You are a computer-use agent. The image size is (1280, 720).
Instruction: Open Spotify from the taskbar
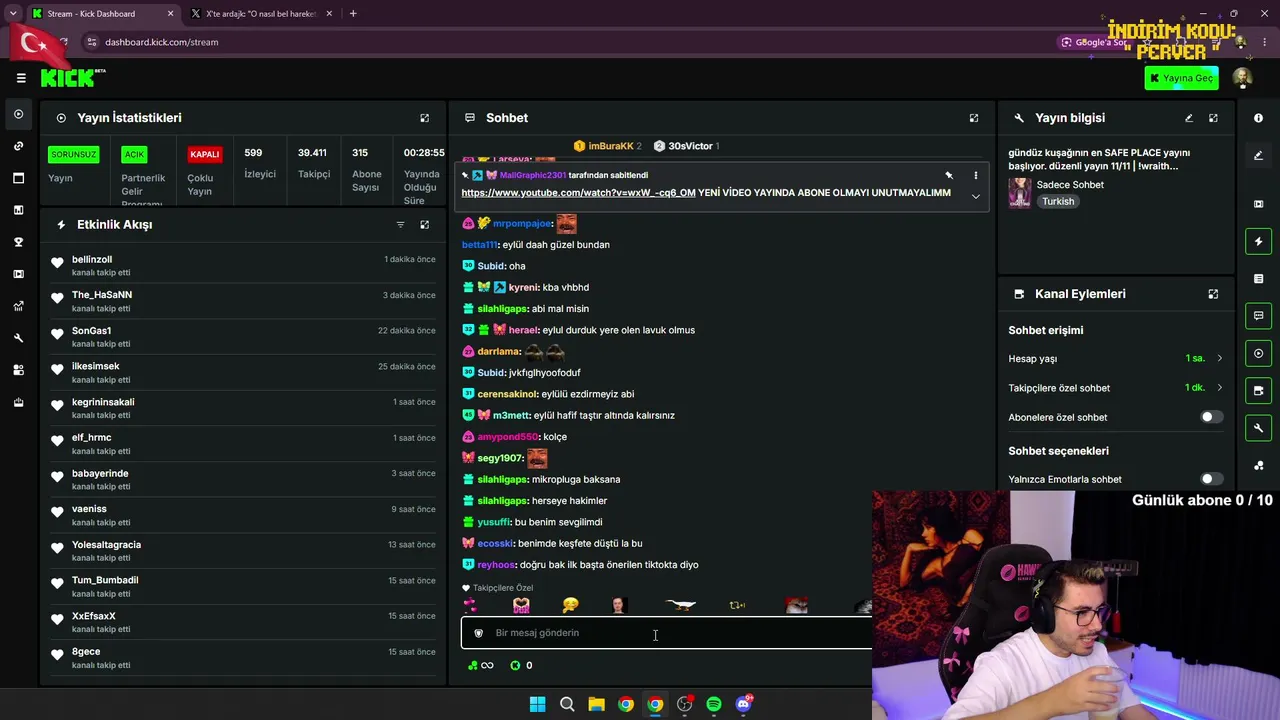tap(714, 704)
